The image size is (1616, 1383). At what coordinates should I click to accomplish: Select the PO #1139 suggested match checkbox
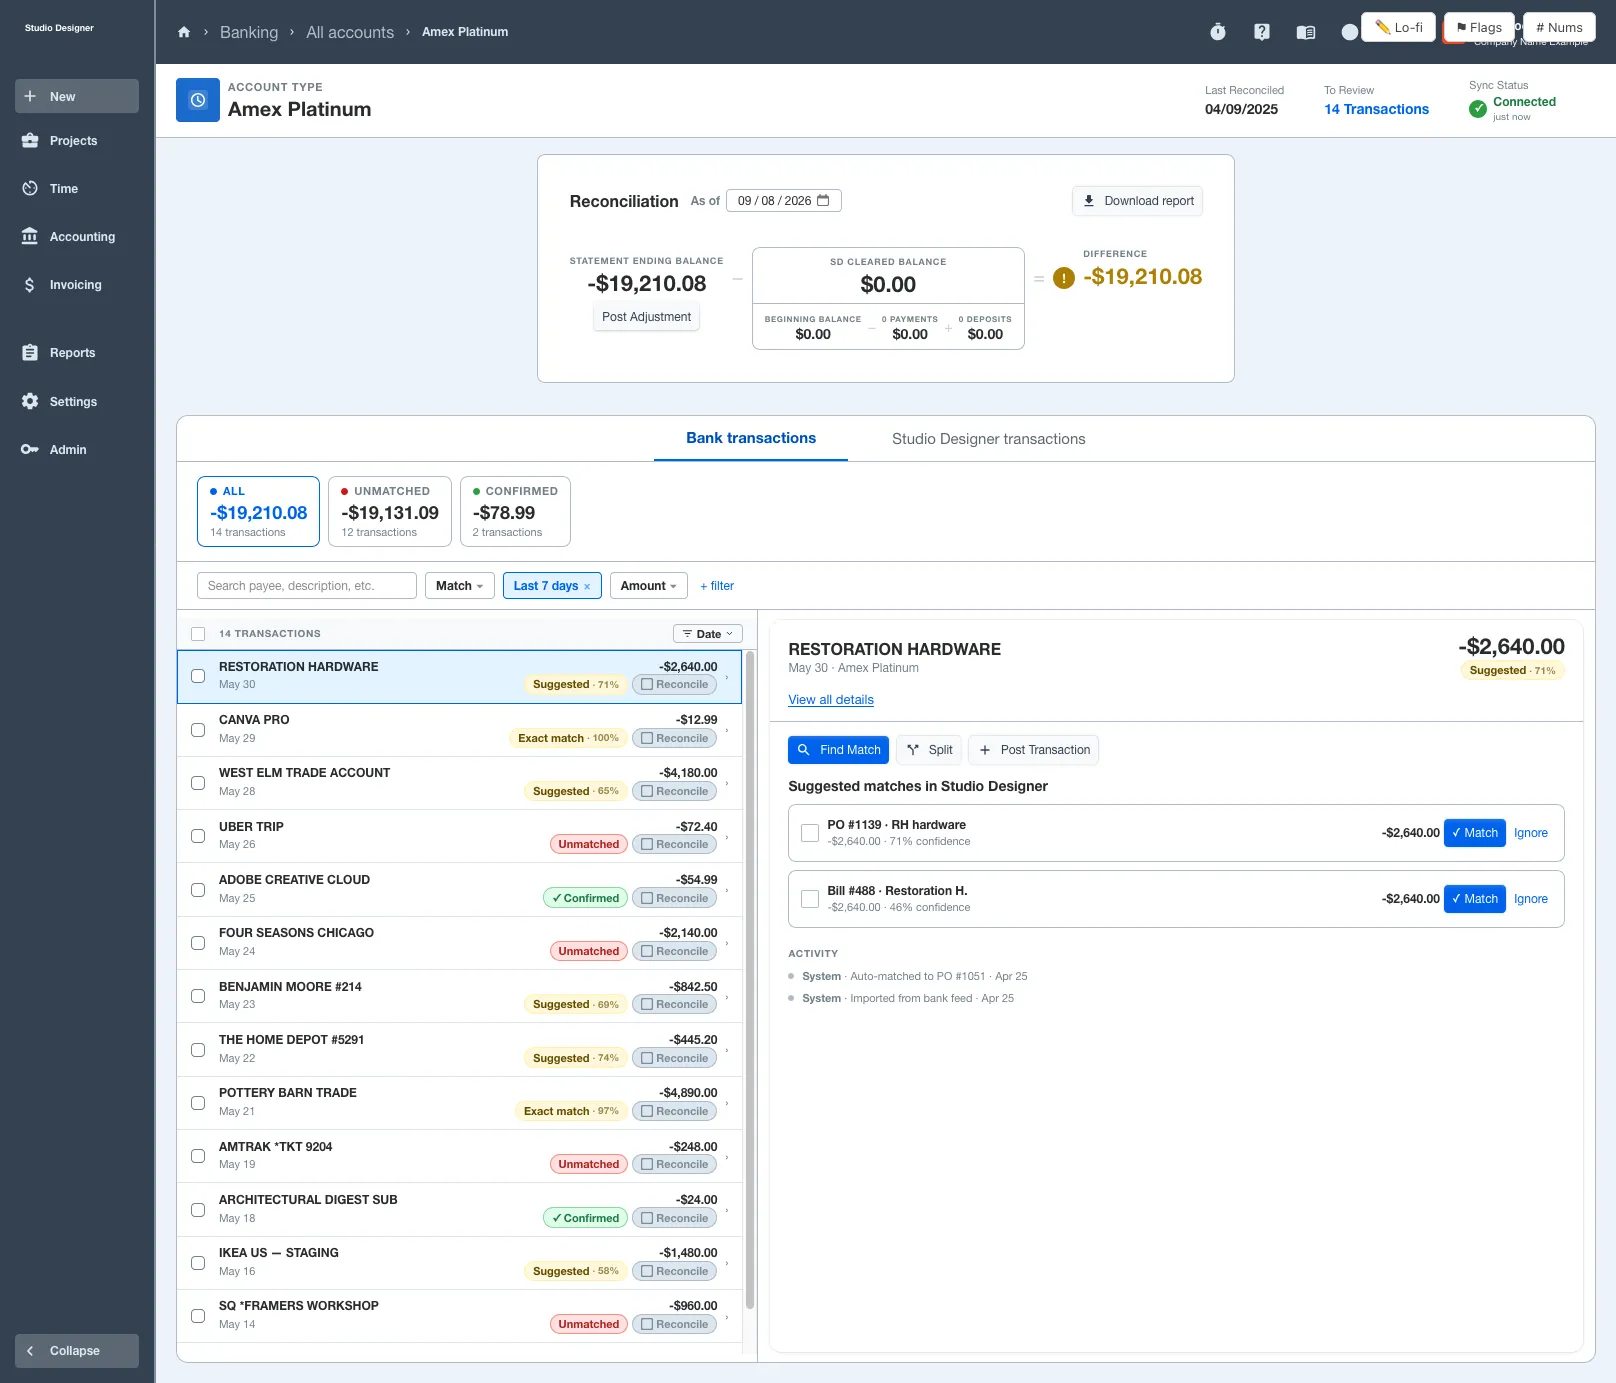(810, 833)
